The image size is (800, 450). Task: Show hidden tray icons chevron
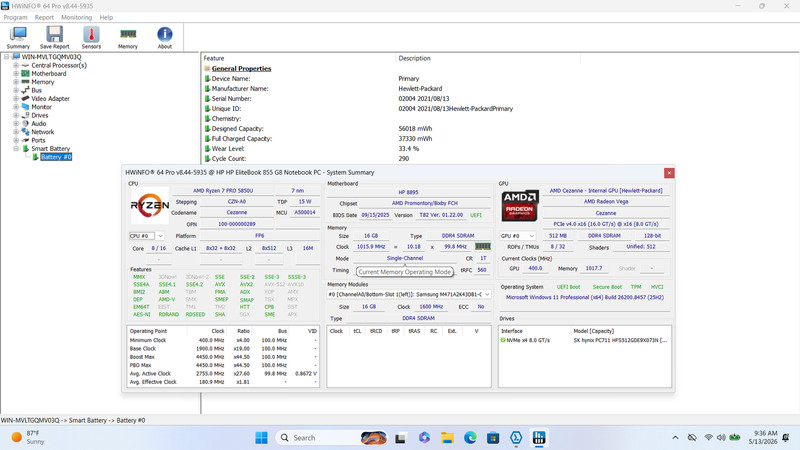coord(675,438)
